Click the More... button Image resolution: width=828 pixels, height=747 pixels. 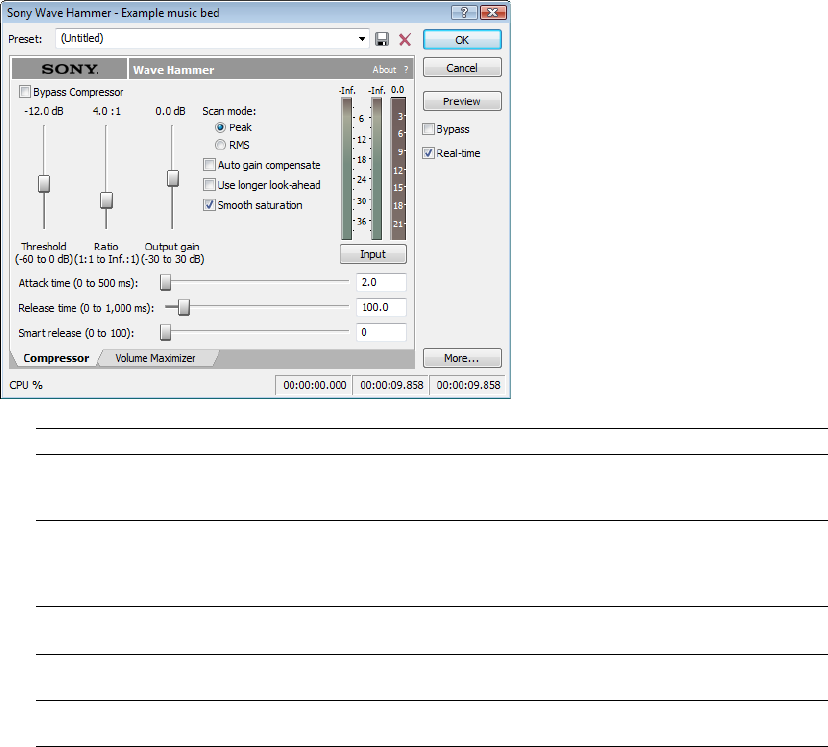[462, 358]
